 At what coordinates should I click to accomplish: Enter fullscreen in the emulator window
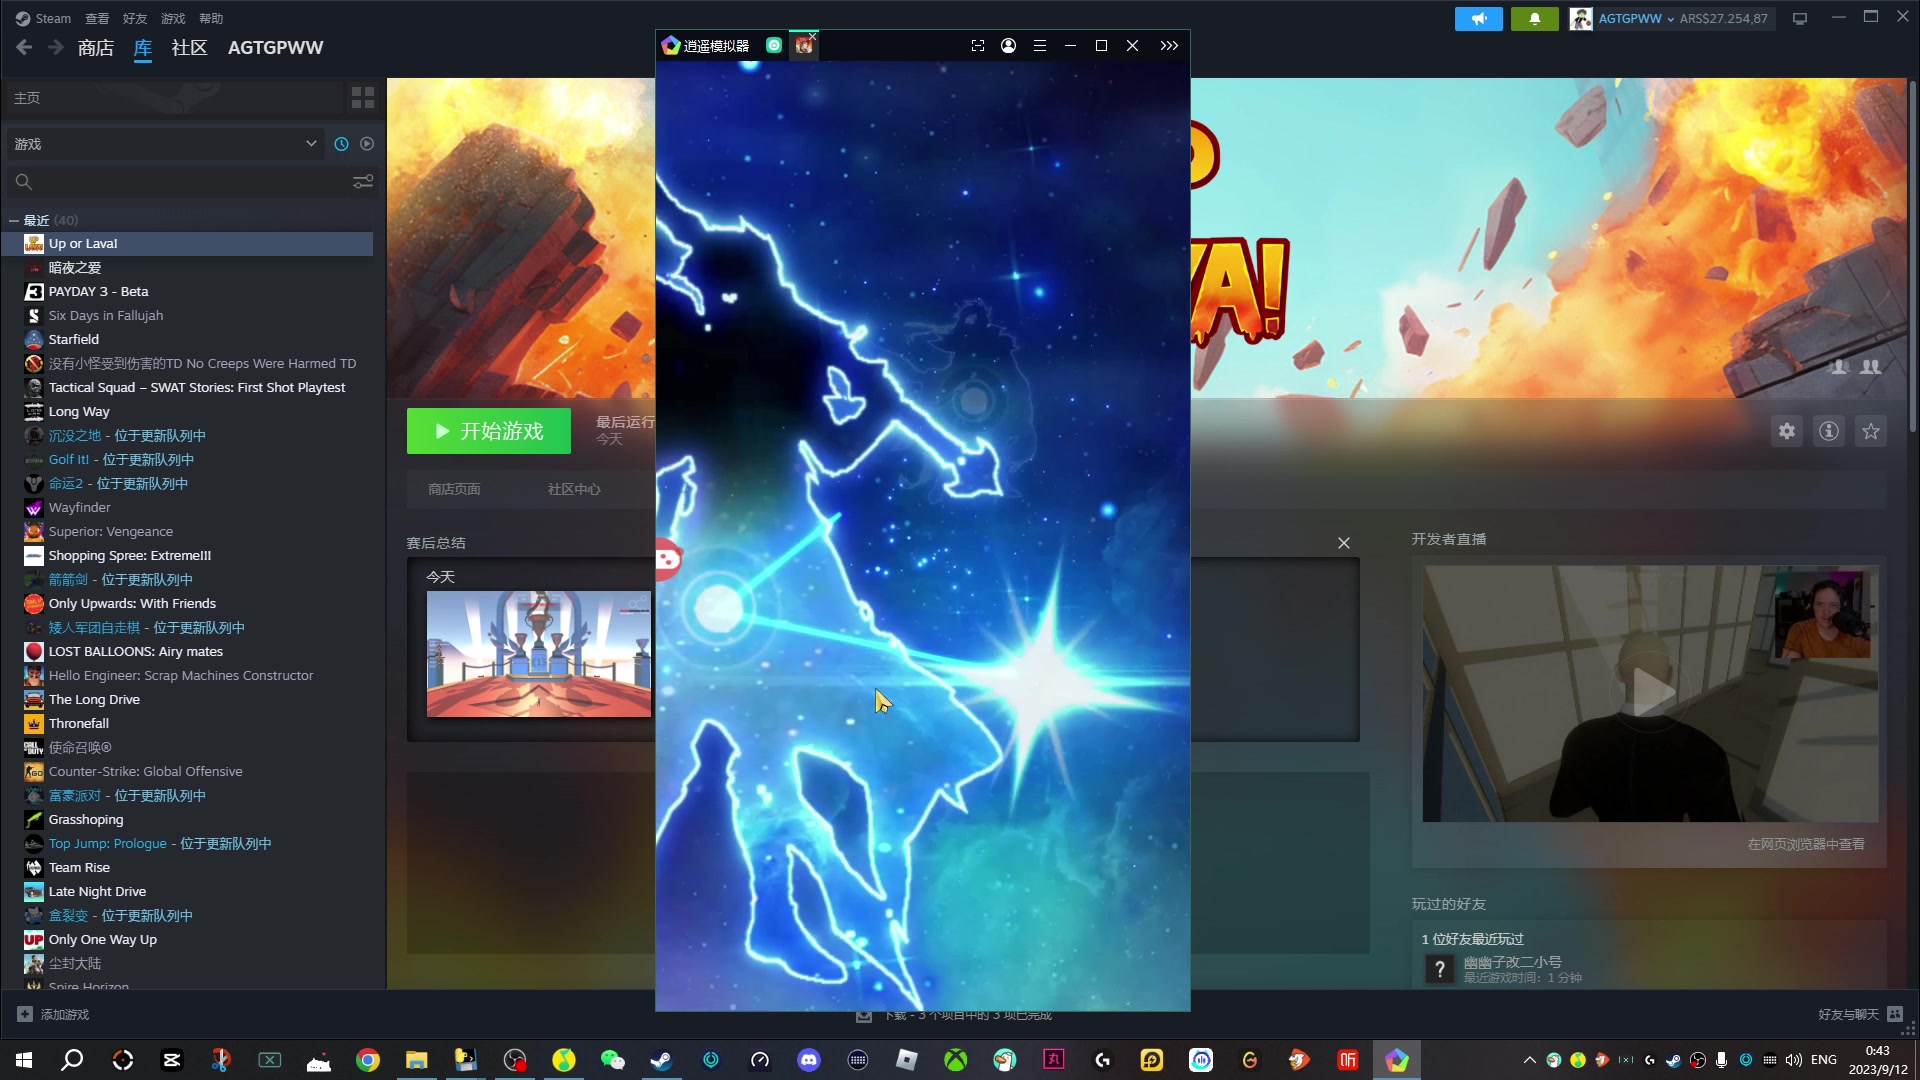[x=978, y=45]
